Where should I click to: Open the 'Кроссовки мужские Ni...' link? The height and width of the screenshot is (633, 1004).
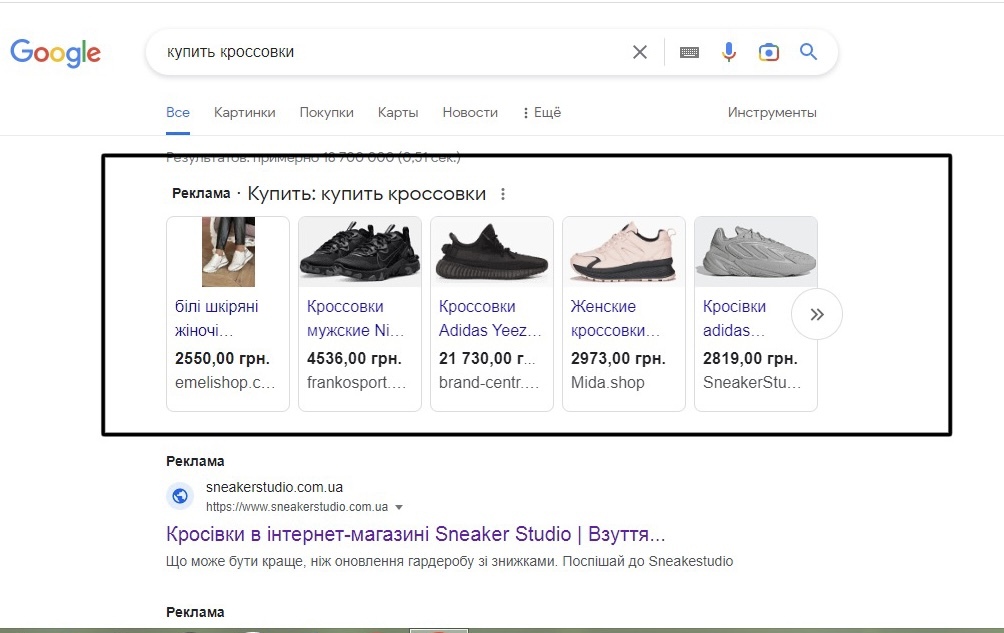tap(355, 318)
